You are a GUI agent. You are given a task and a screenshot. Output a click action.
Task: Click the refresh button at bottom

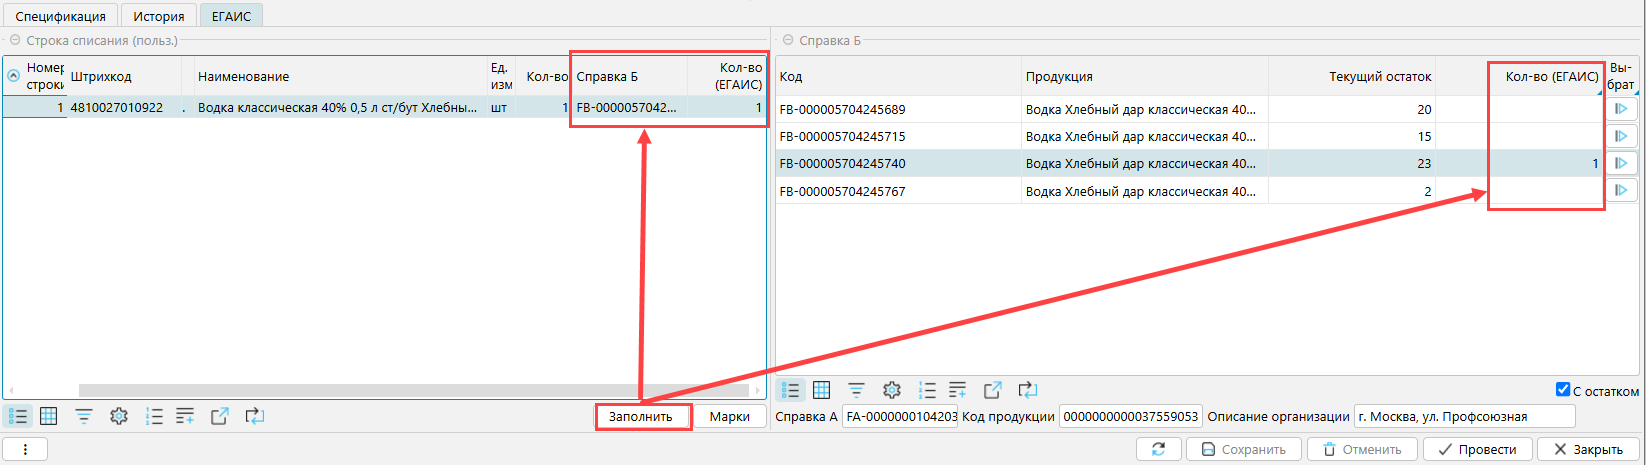[x=1159, y=449]
